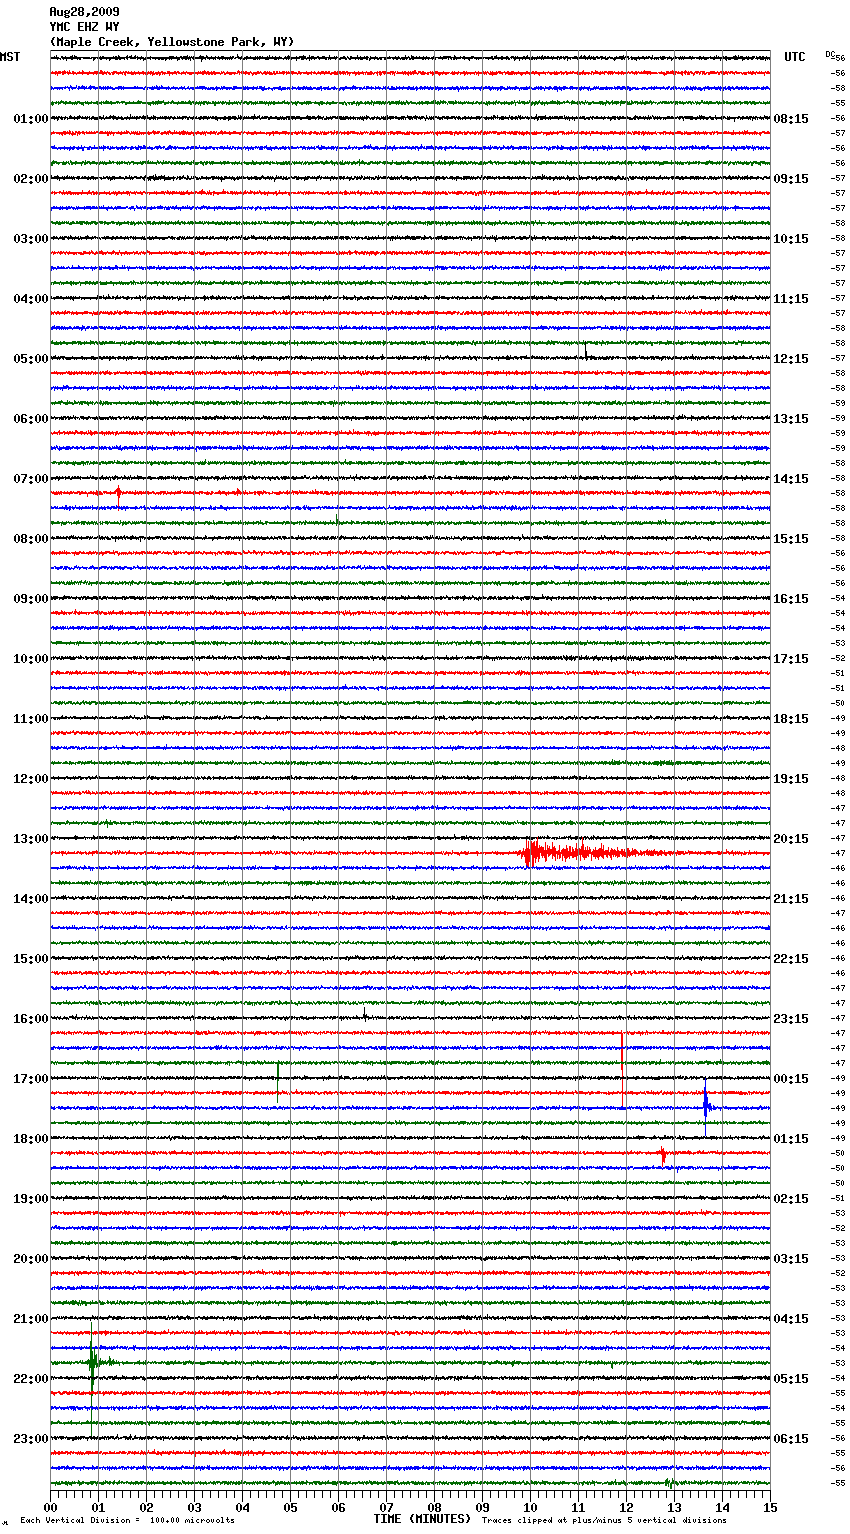Select the 10:00 MST time label

click(x=31, y=659)
